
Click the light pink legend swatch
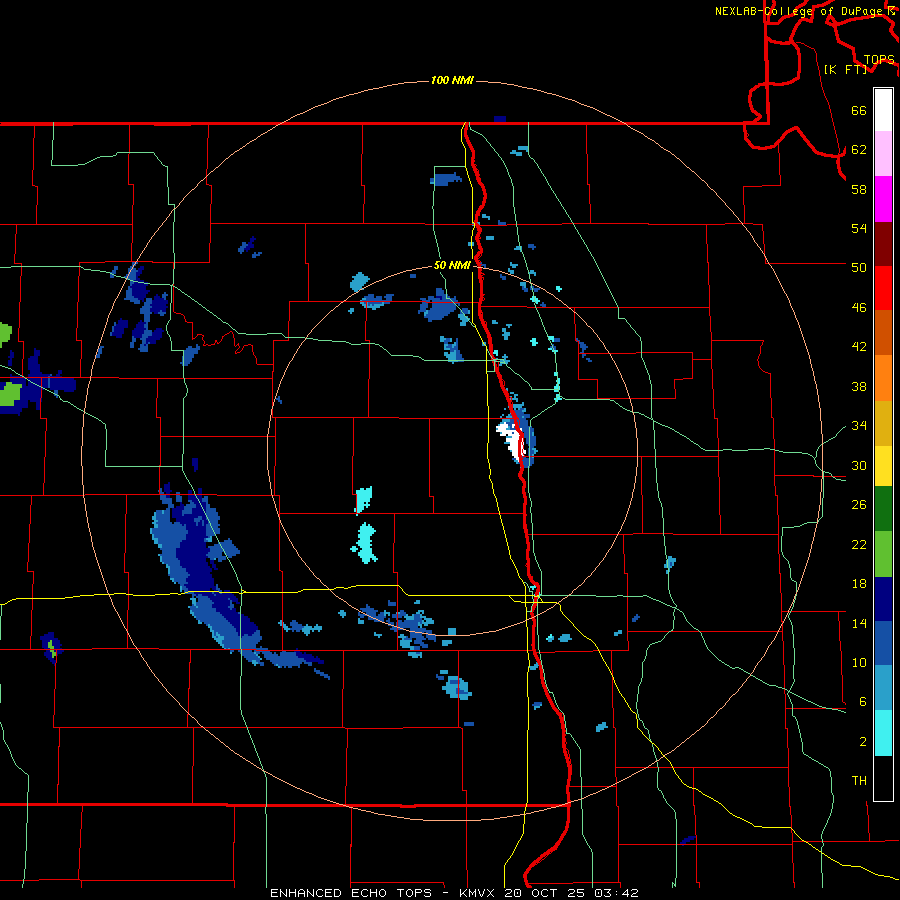(883, 154)
